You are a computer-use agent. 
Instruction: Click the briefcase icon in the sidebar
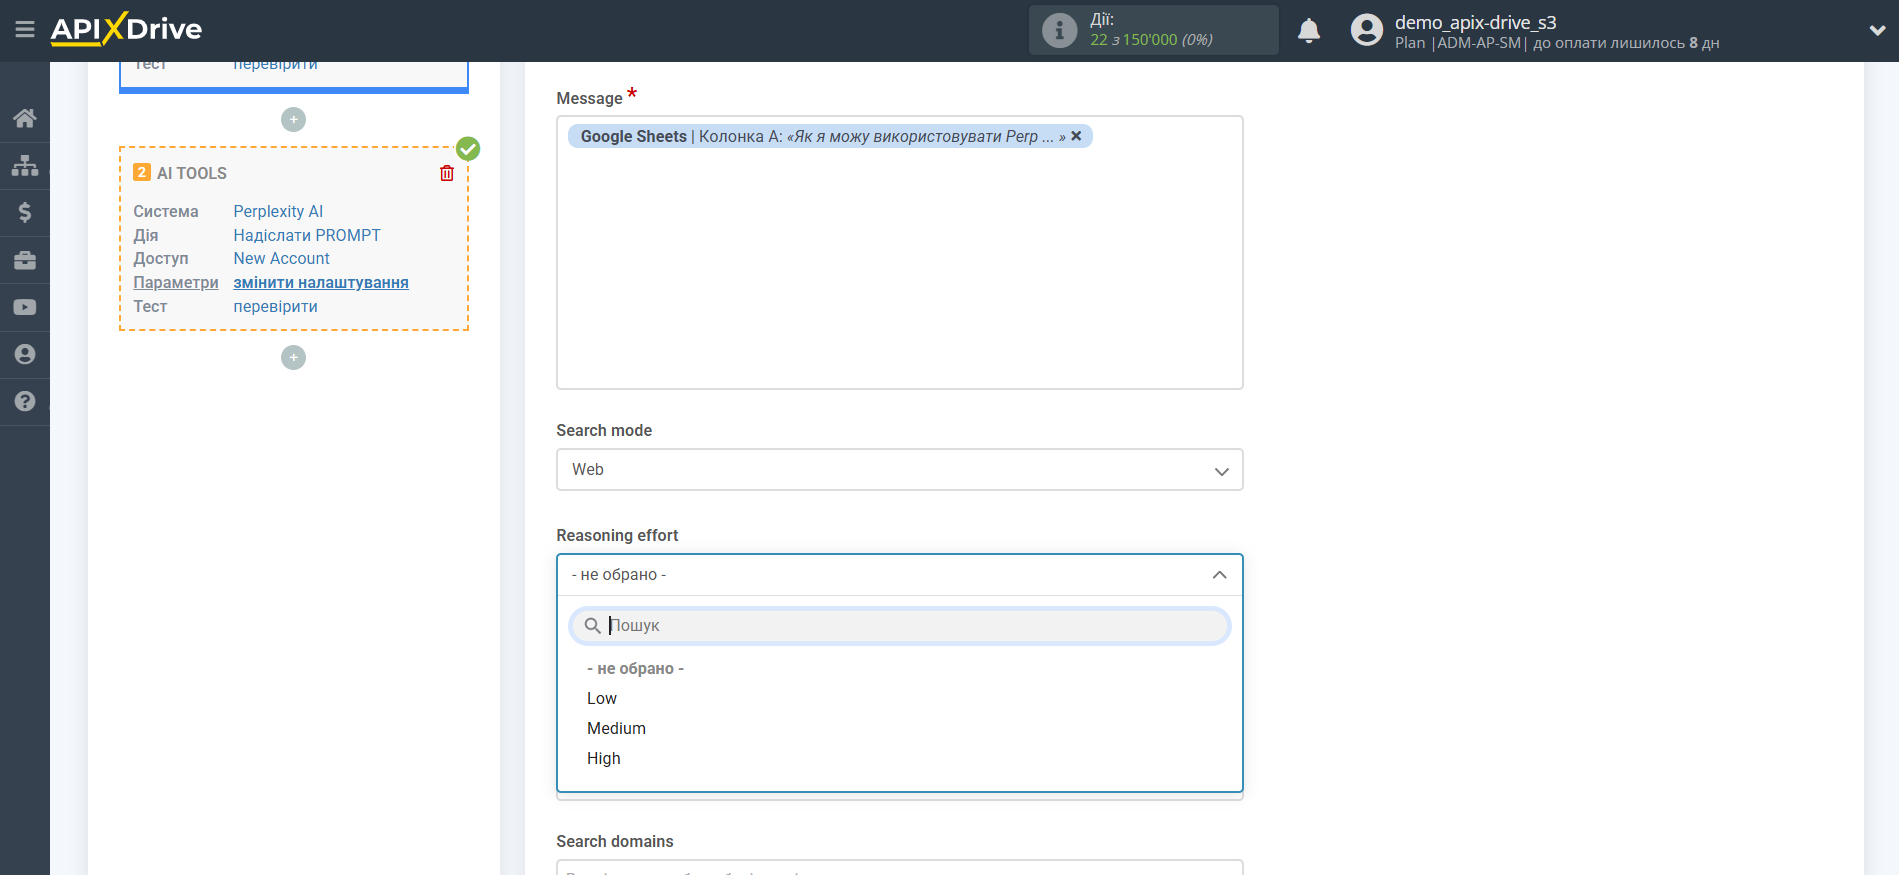click(x=25, y=260)
